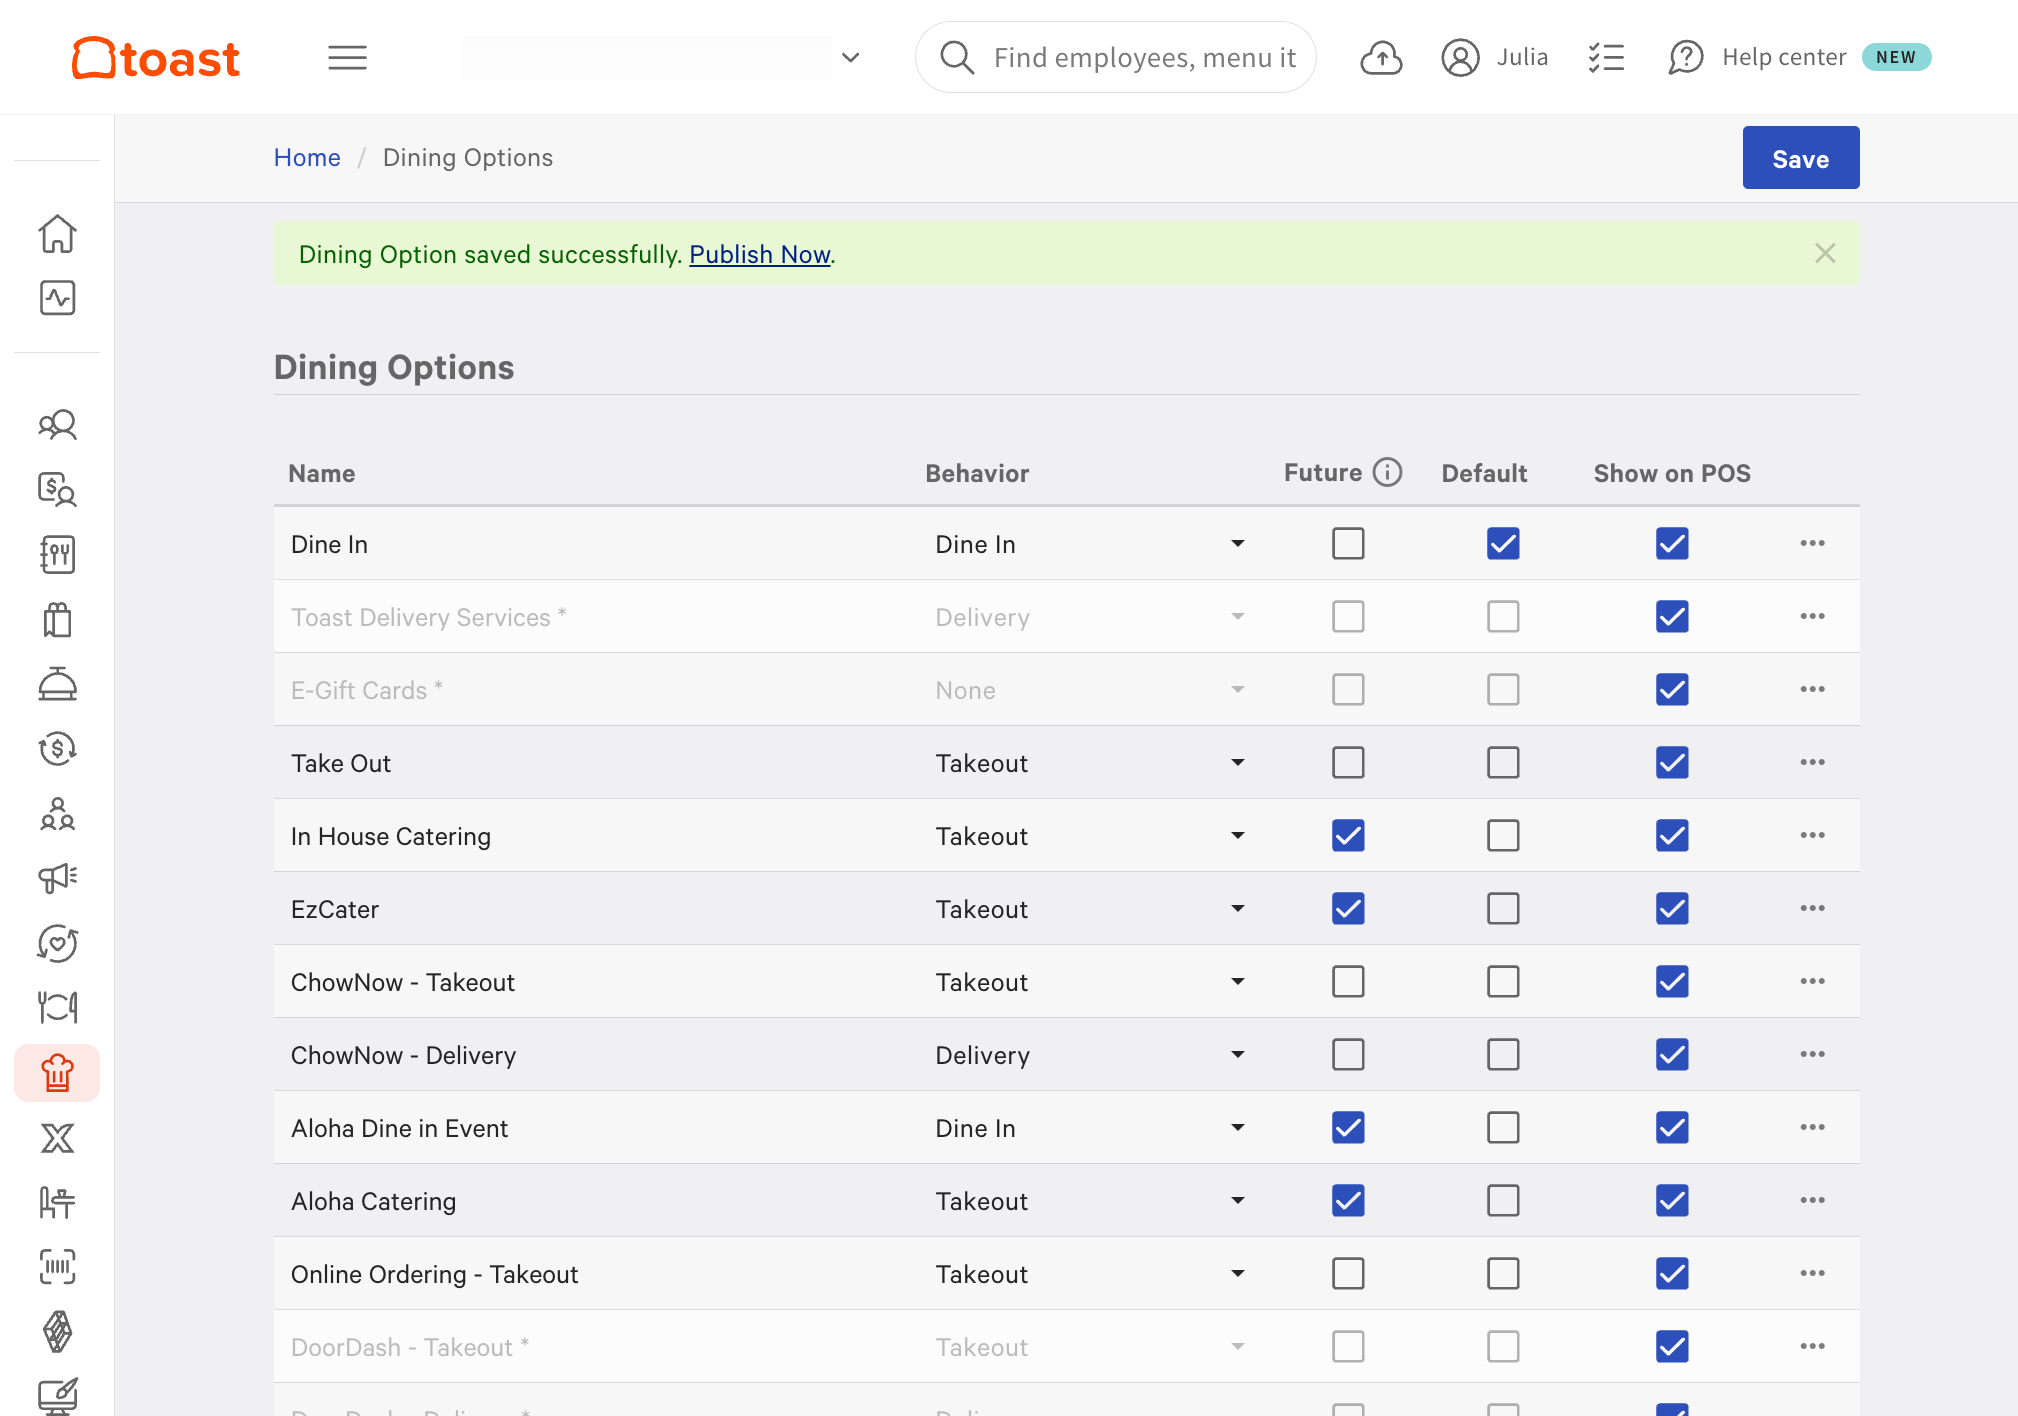This screenshot has width=2018, height=1416.
Task: Open more options for Dine In row
Action: coord(1812,543)
